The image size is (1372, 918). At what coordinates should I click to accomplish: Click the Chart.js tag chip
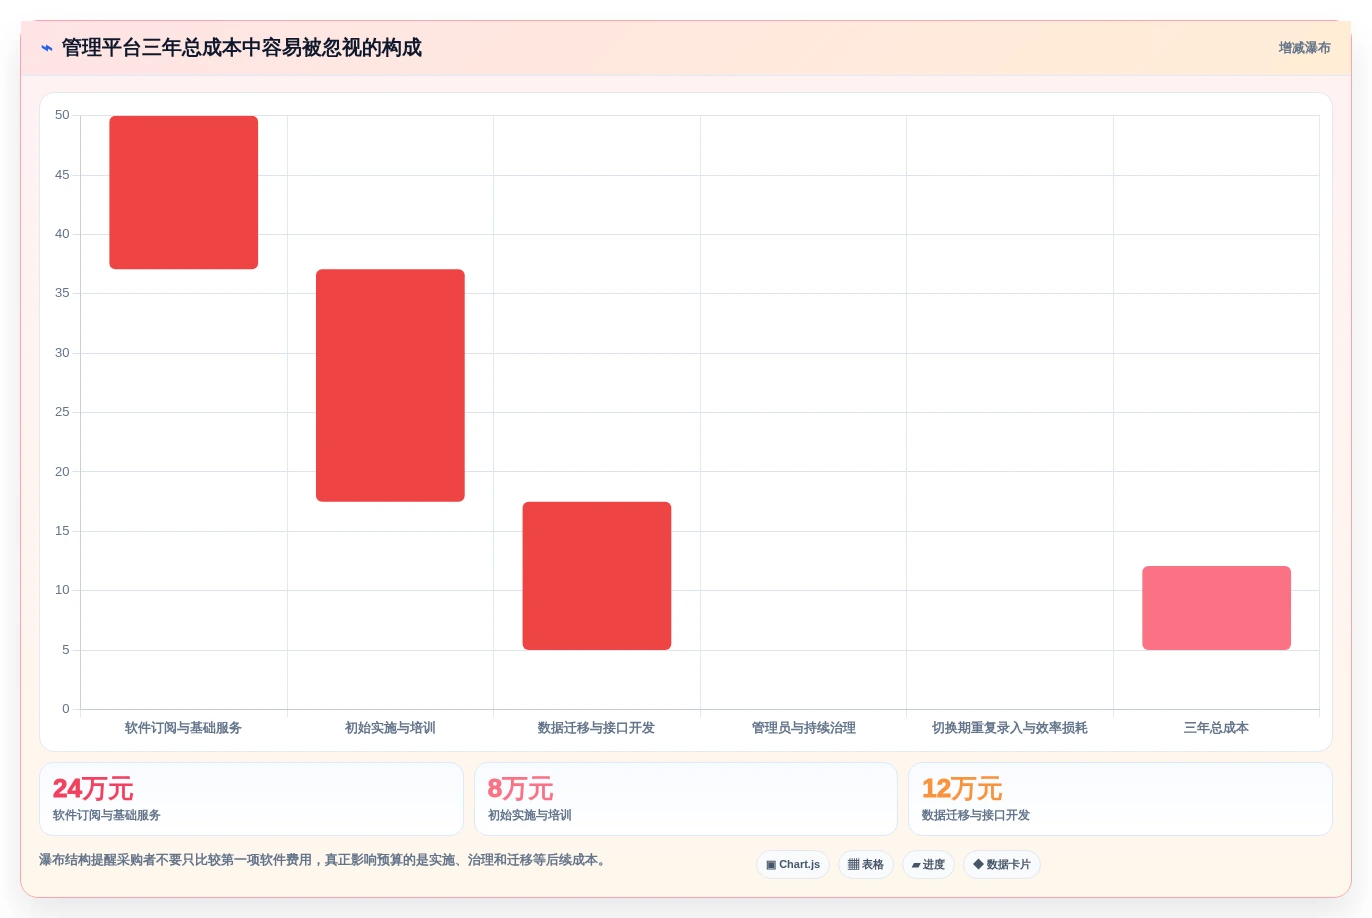pyautogui.click(x=793, y=865)
